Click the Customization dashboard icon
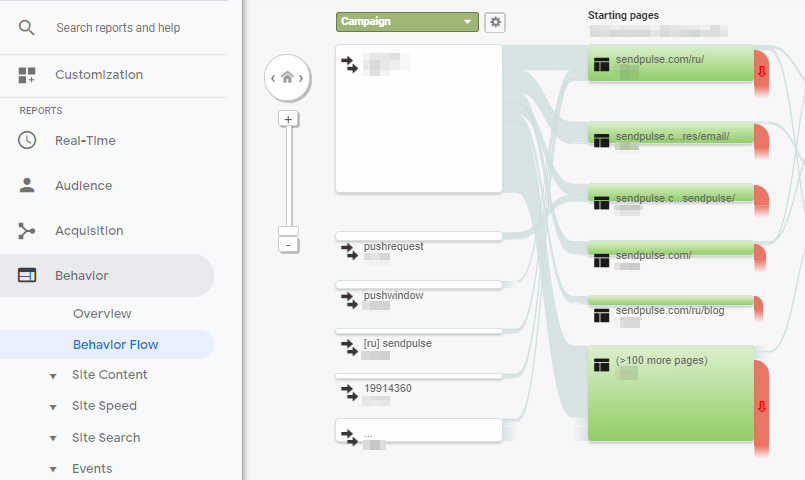 pos(27,75)
